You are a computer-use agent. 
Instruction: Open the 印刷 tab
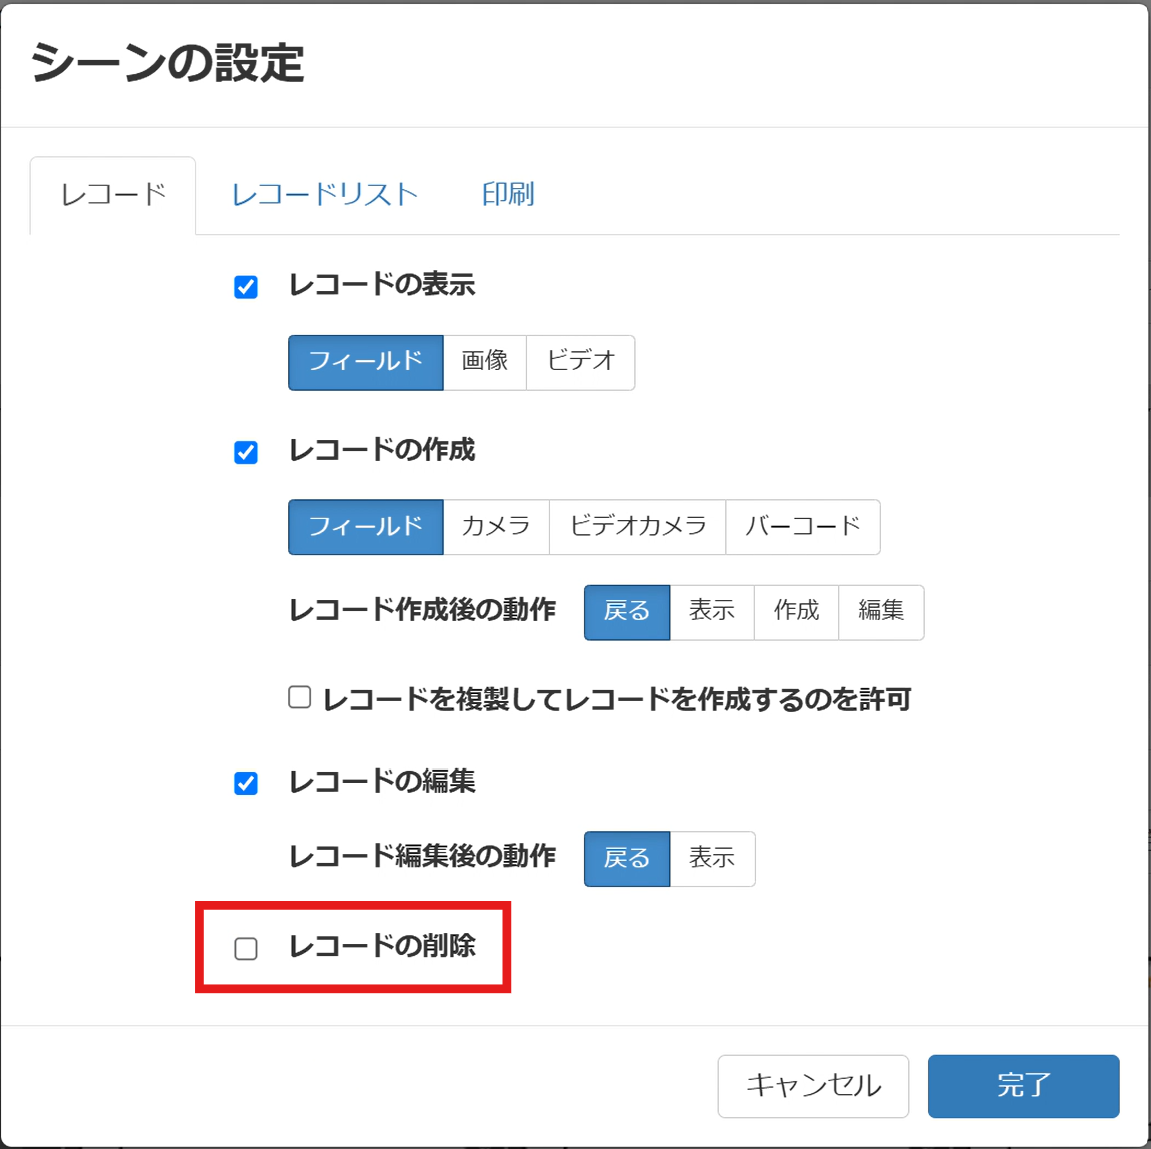pyautogui.click(x=508, y=195)
